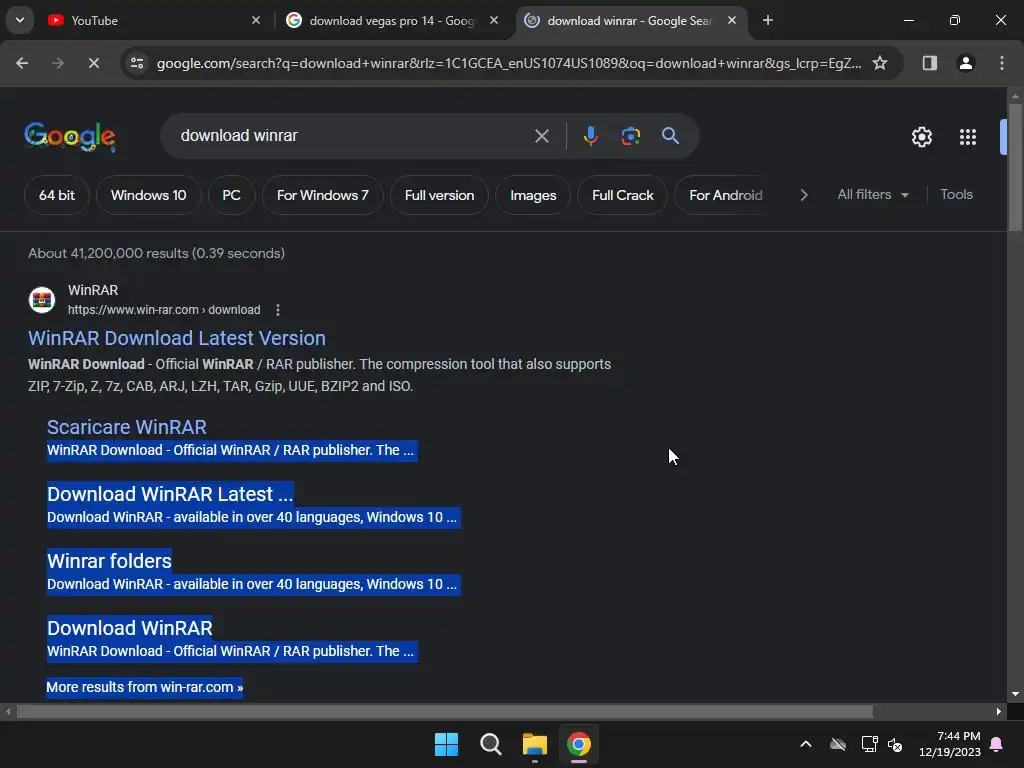Apply the Full version chip
Viewport: 1024px width, 768px height.
(440, 195)
